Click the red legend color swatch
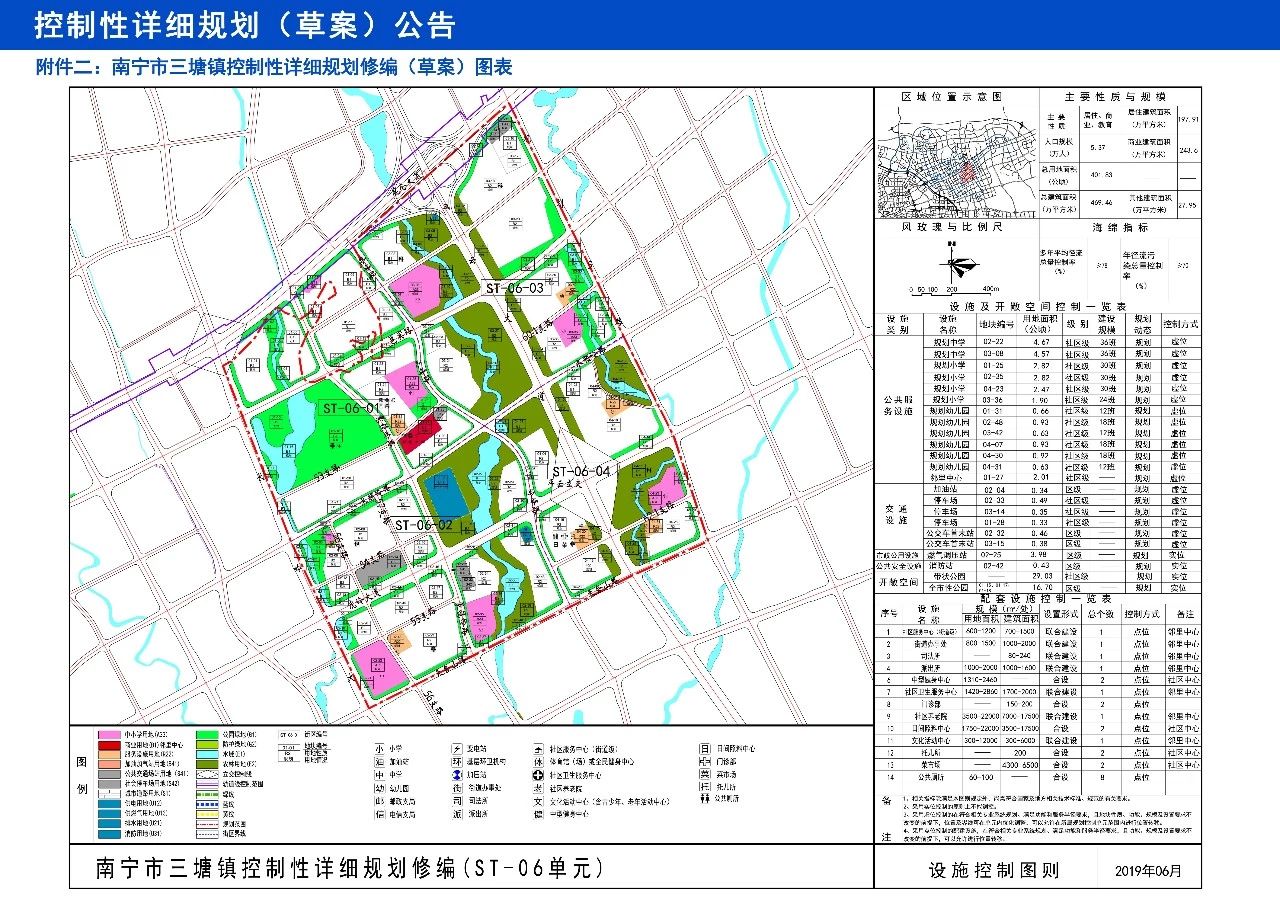Viewport: 1280px width, 905px height. coord(109,745)
